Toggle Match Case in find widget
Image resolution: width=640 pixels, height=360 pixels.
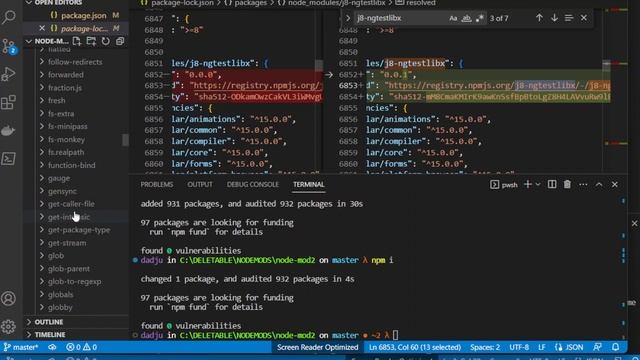(x=453, y=18)
